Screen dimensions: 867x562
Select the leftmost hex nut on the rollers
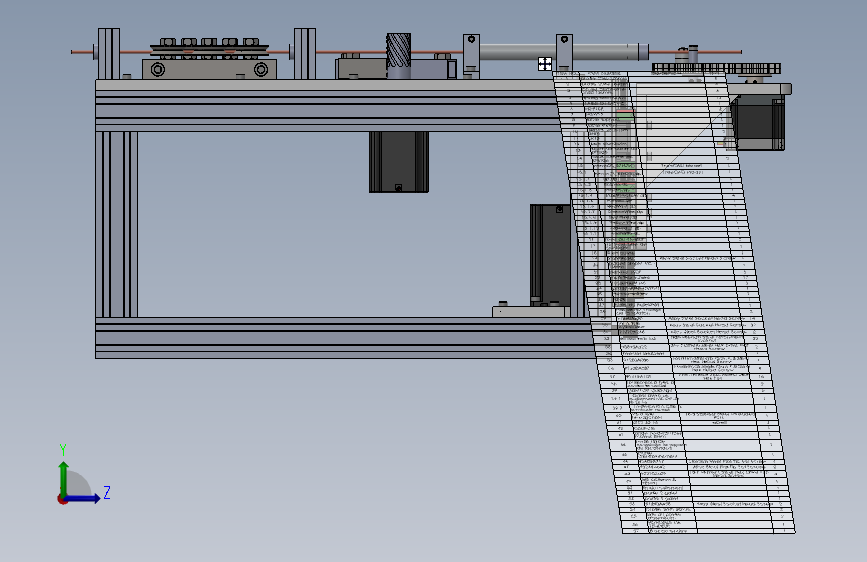tap(168, 42)
